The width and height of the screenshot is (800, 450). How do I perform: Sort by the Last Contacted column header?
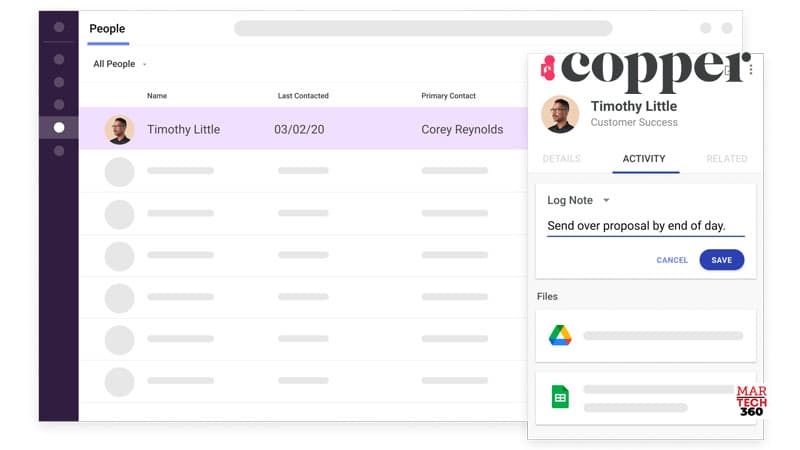coord(303,95)
